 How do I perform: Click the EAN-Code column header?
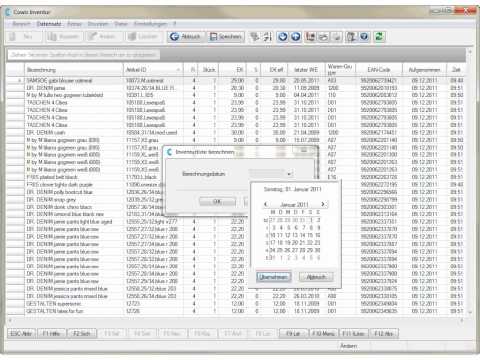point(379,70)
